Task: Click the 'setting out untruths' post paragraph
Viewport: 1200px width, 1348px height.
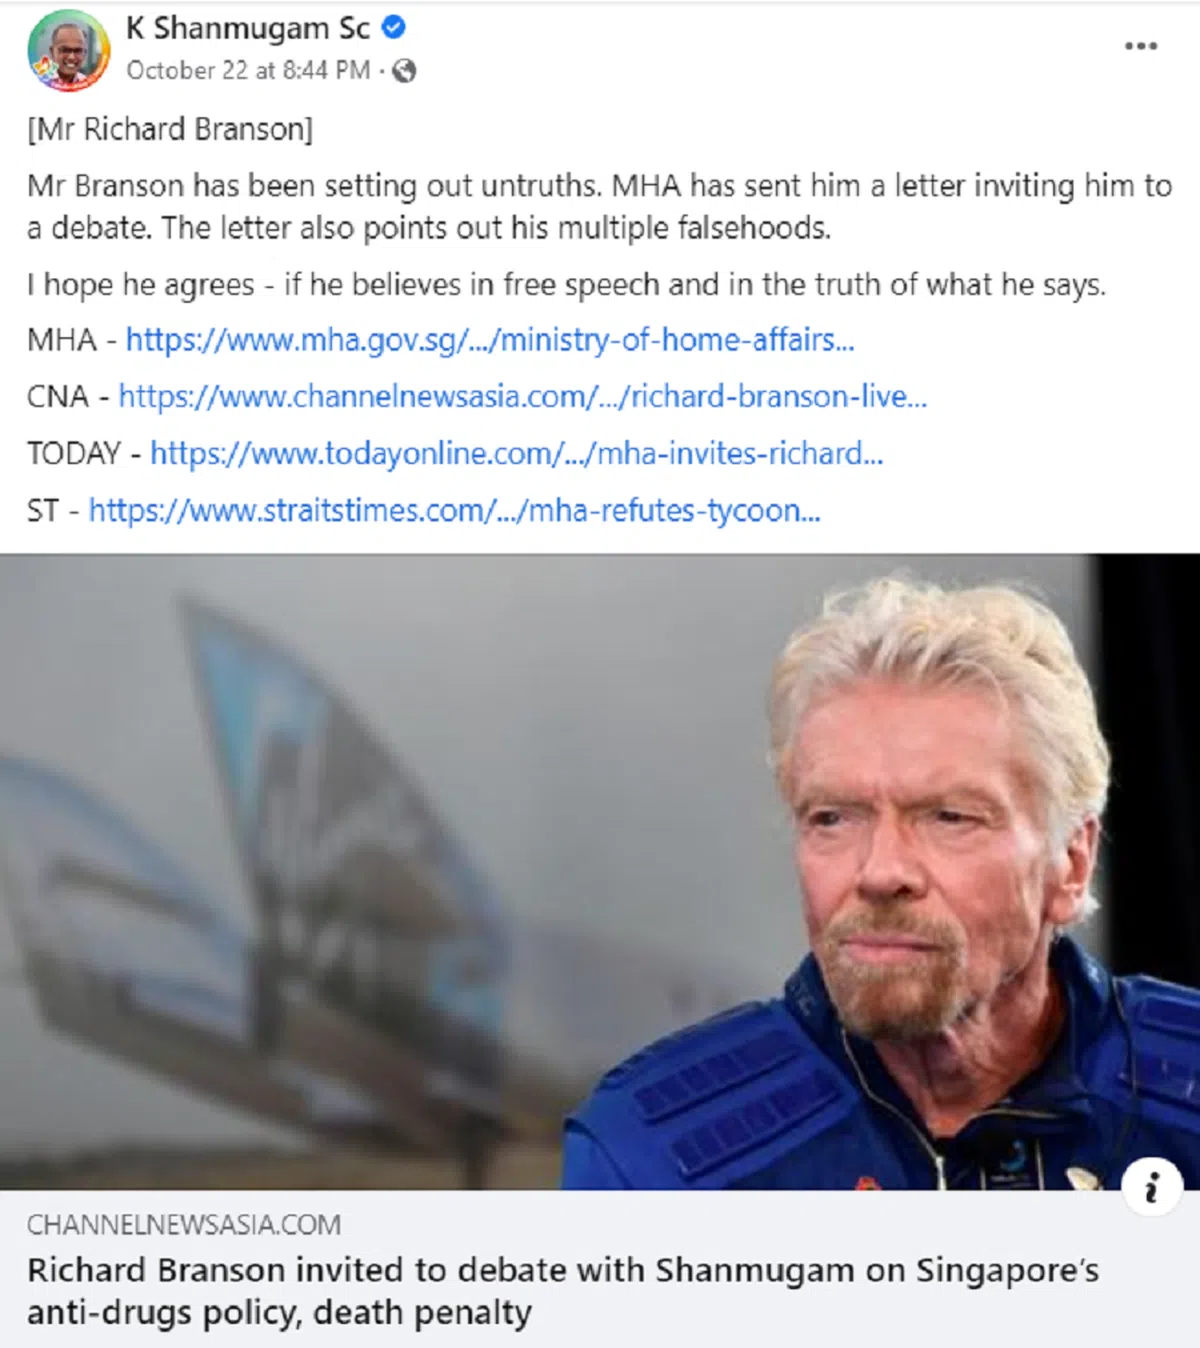Action: coord(600,207)
